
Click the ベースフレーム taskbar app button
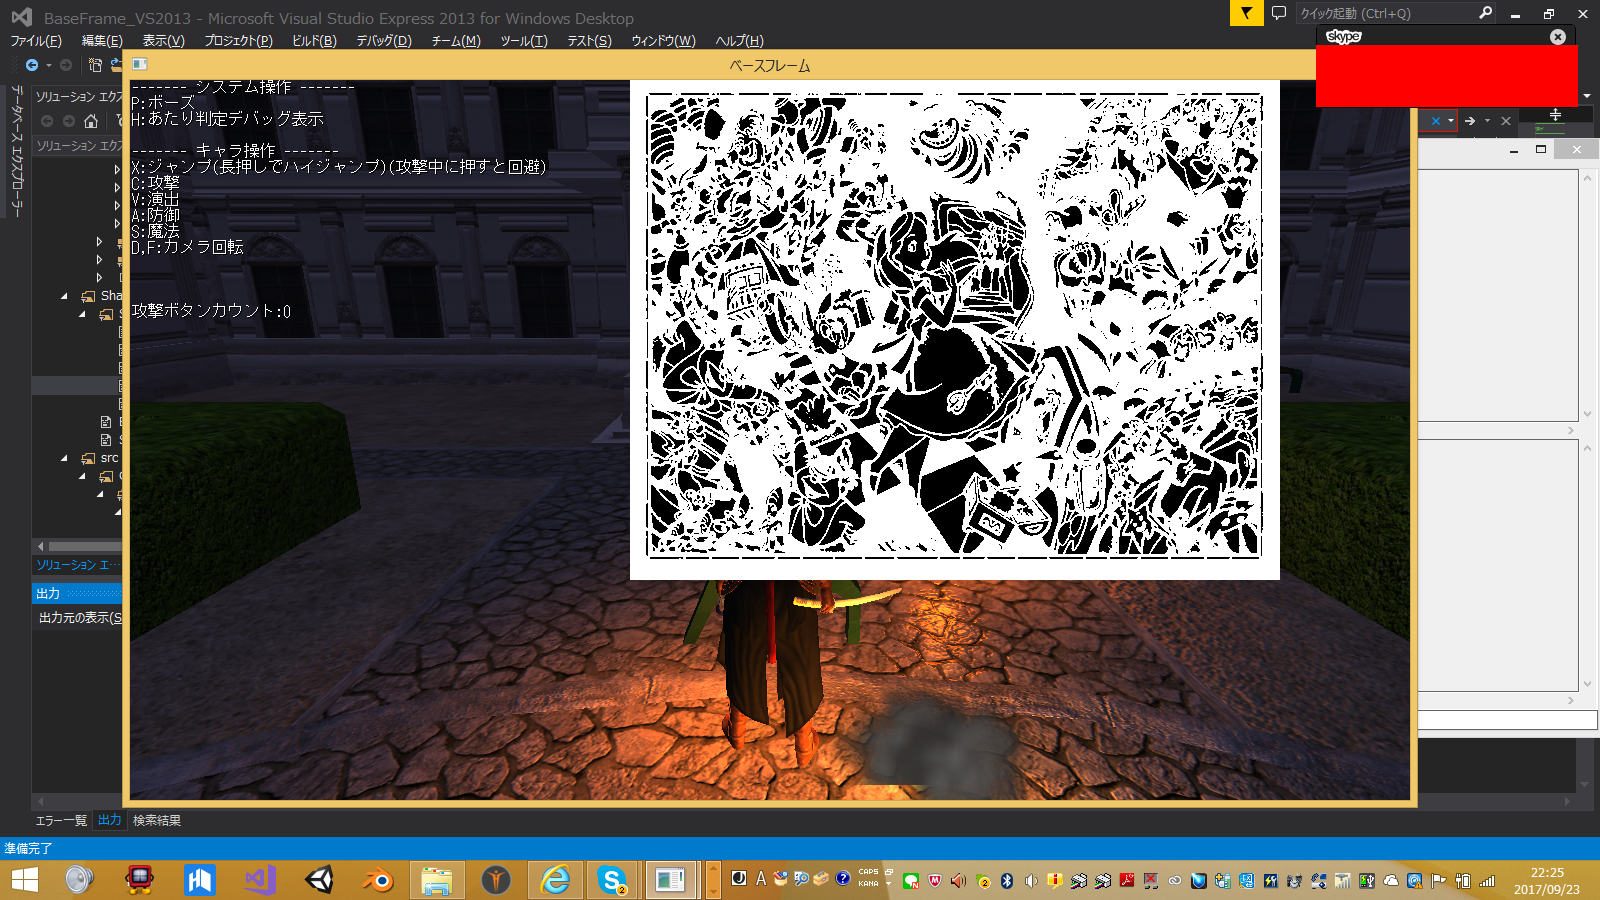click(670, 880)
